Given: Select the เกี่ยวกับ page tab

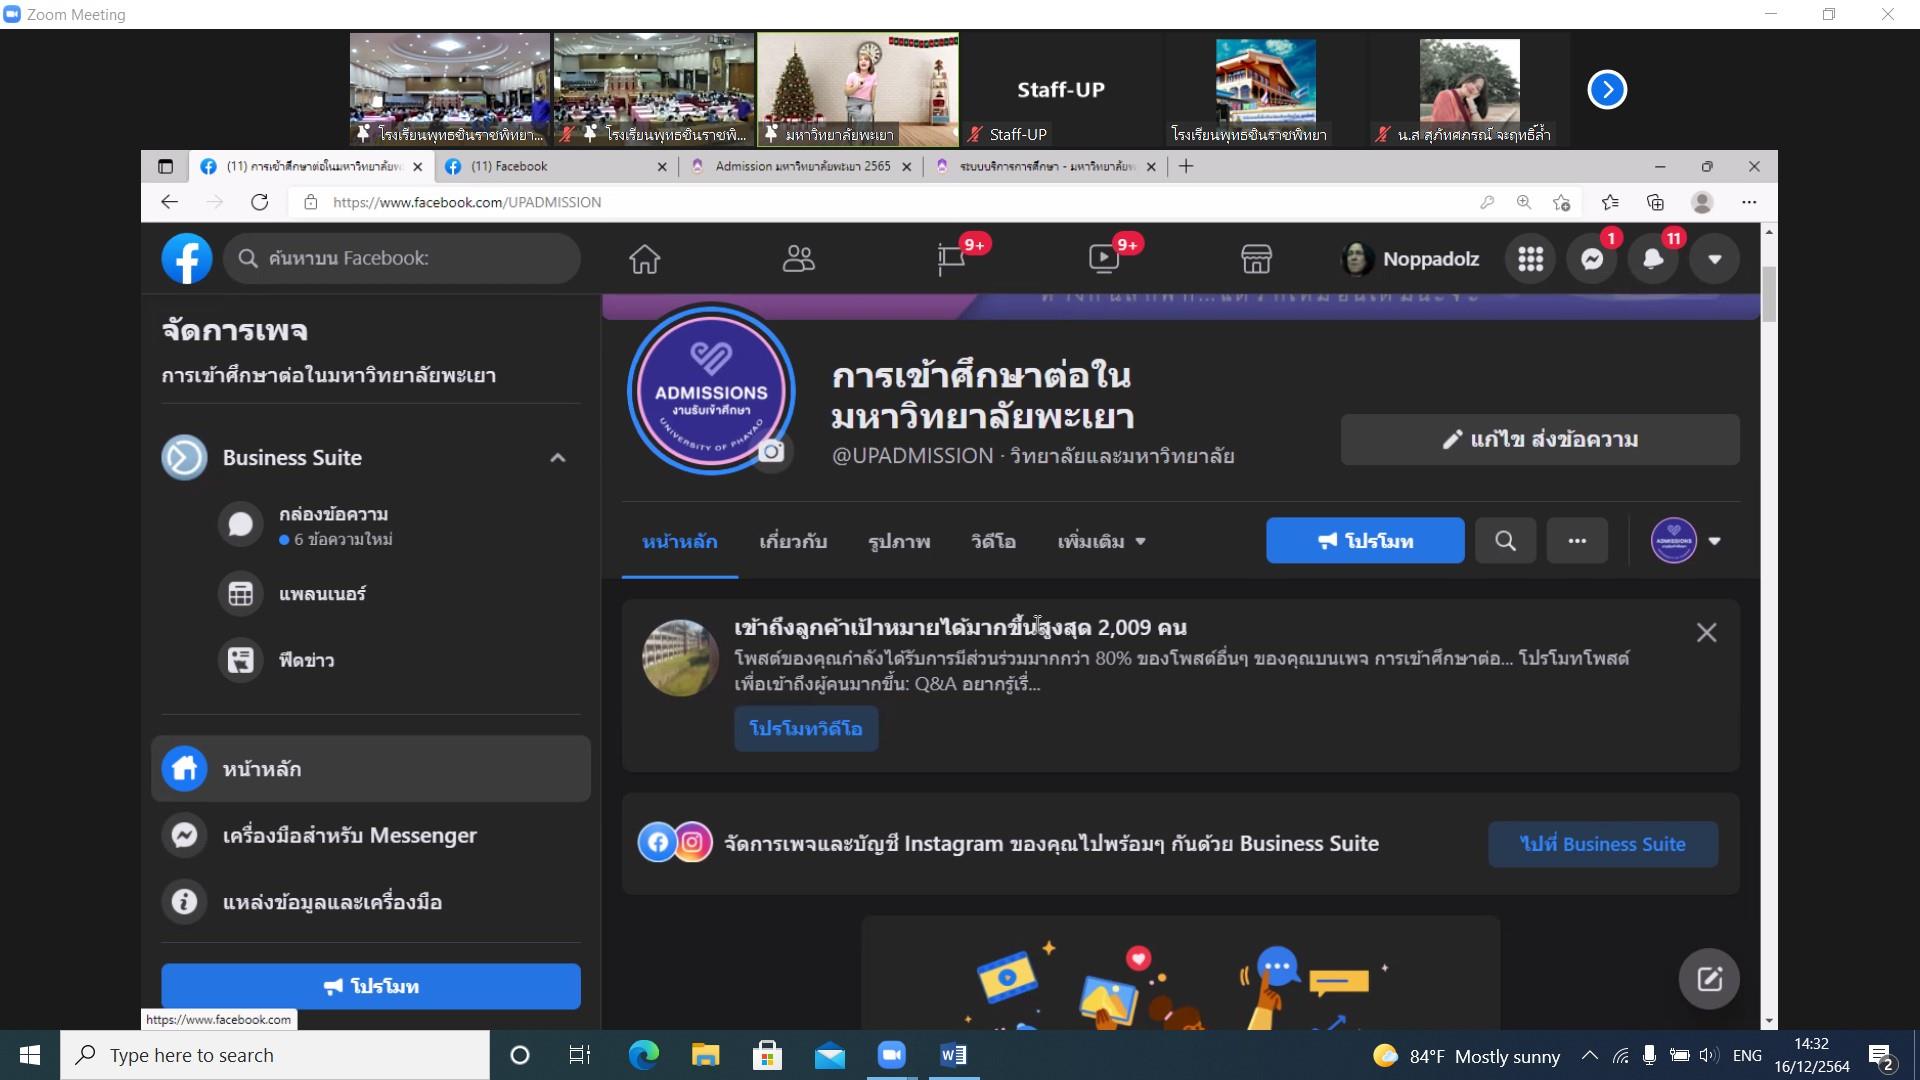Looking at the screenshot, I should (793, 542).
